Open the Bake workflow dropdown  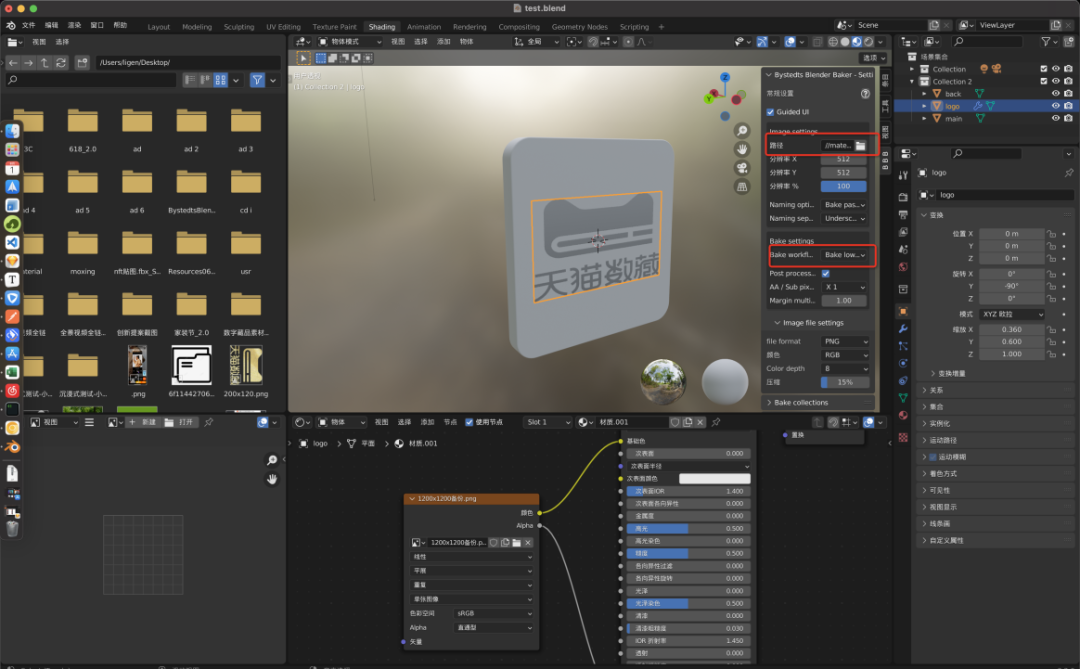pos(844,255)
